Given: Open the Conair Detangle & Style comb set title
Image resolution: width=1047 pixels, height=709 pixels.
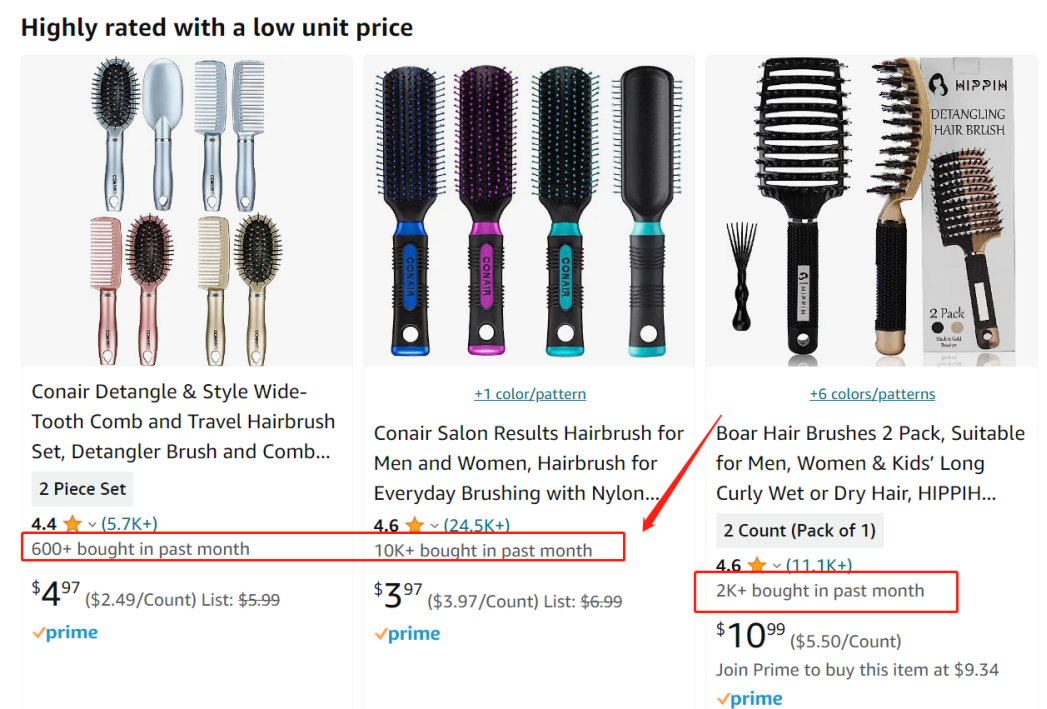Looking at the screenshot, I should click(183, 421).
